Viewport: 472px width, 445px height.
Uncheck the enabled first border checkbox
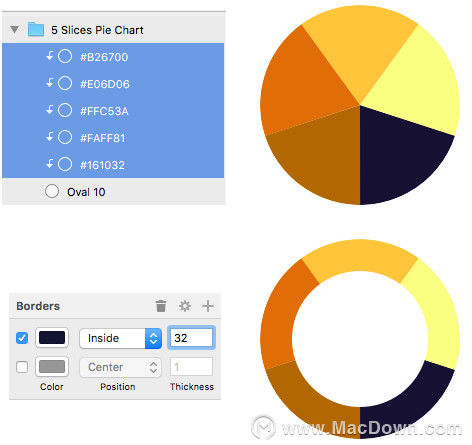tap(22, 338)
